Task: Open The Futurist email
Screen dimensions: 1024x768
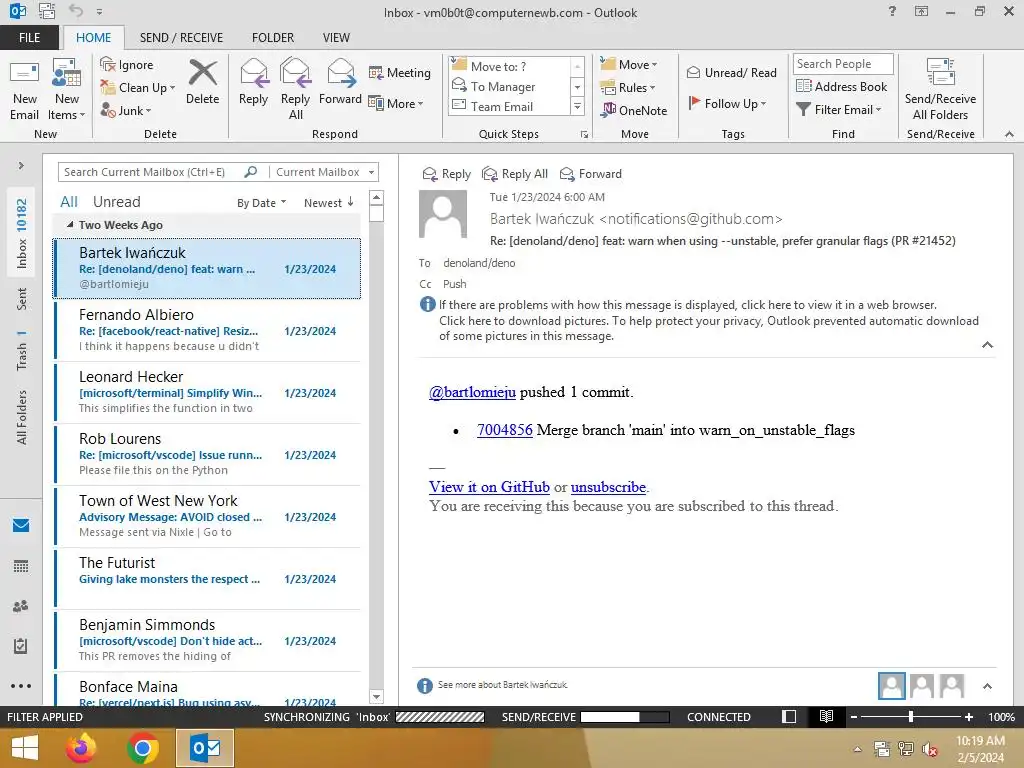Action: (x=208, y=578)
